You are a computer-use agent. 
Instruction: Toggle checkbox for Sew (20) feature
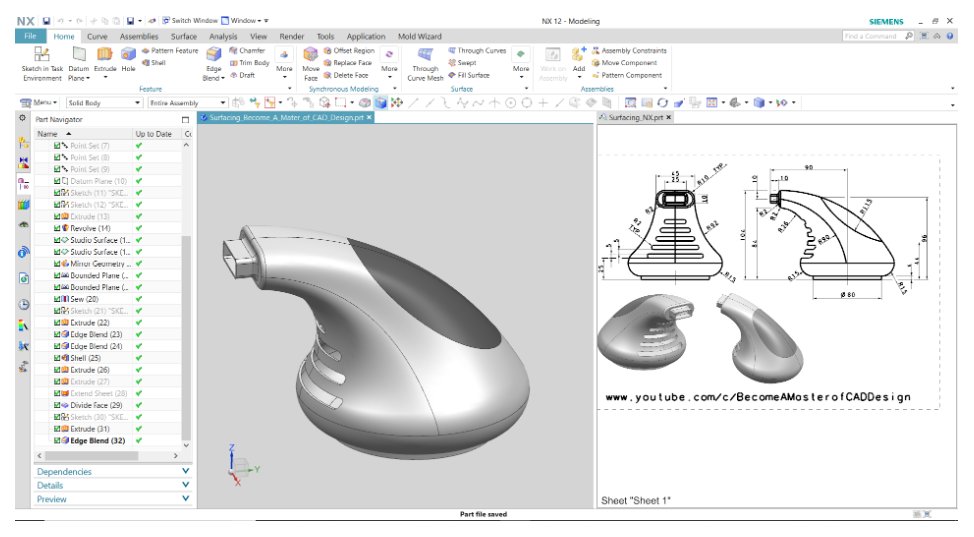pyautogui.click(x=57, y=299)
